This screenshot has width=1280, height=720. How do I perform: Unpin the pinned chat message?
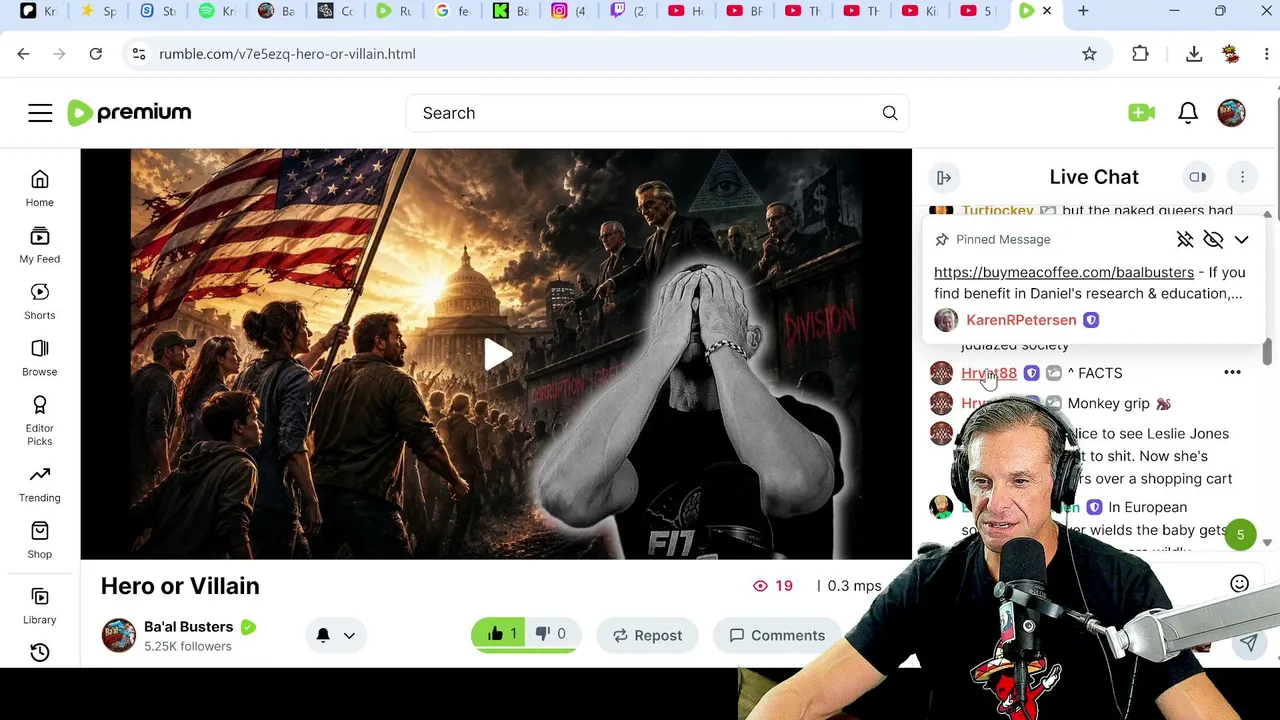point(1185,240)
